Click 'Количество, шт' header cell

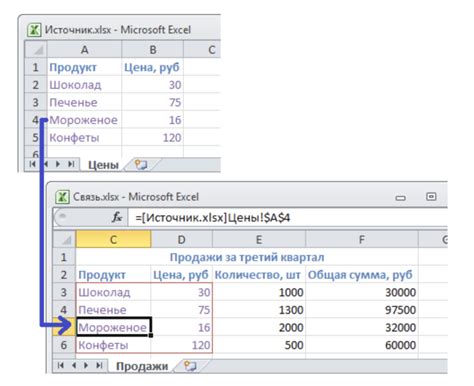tap(259, 275)
